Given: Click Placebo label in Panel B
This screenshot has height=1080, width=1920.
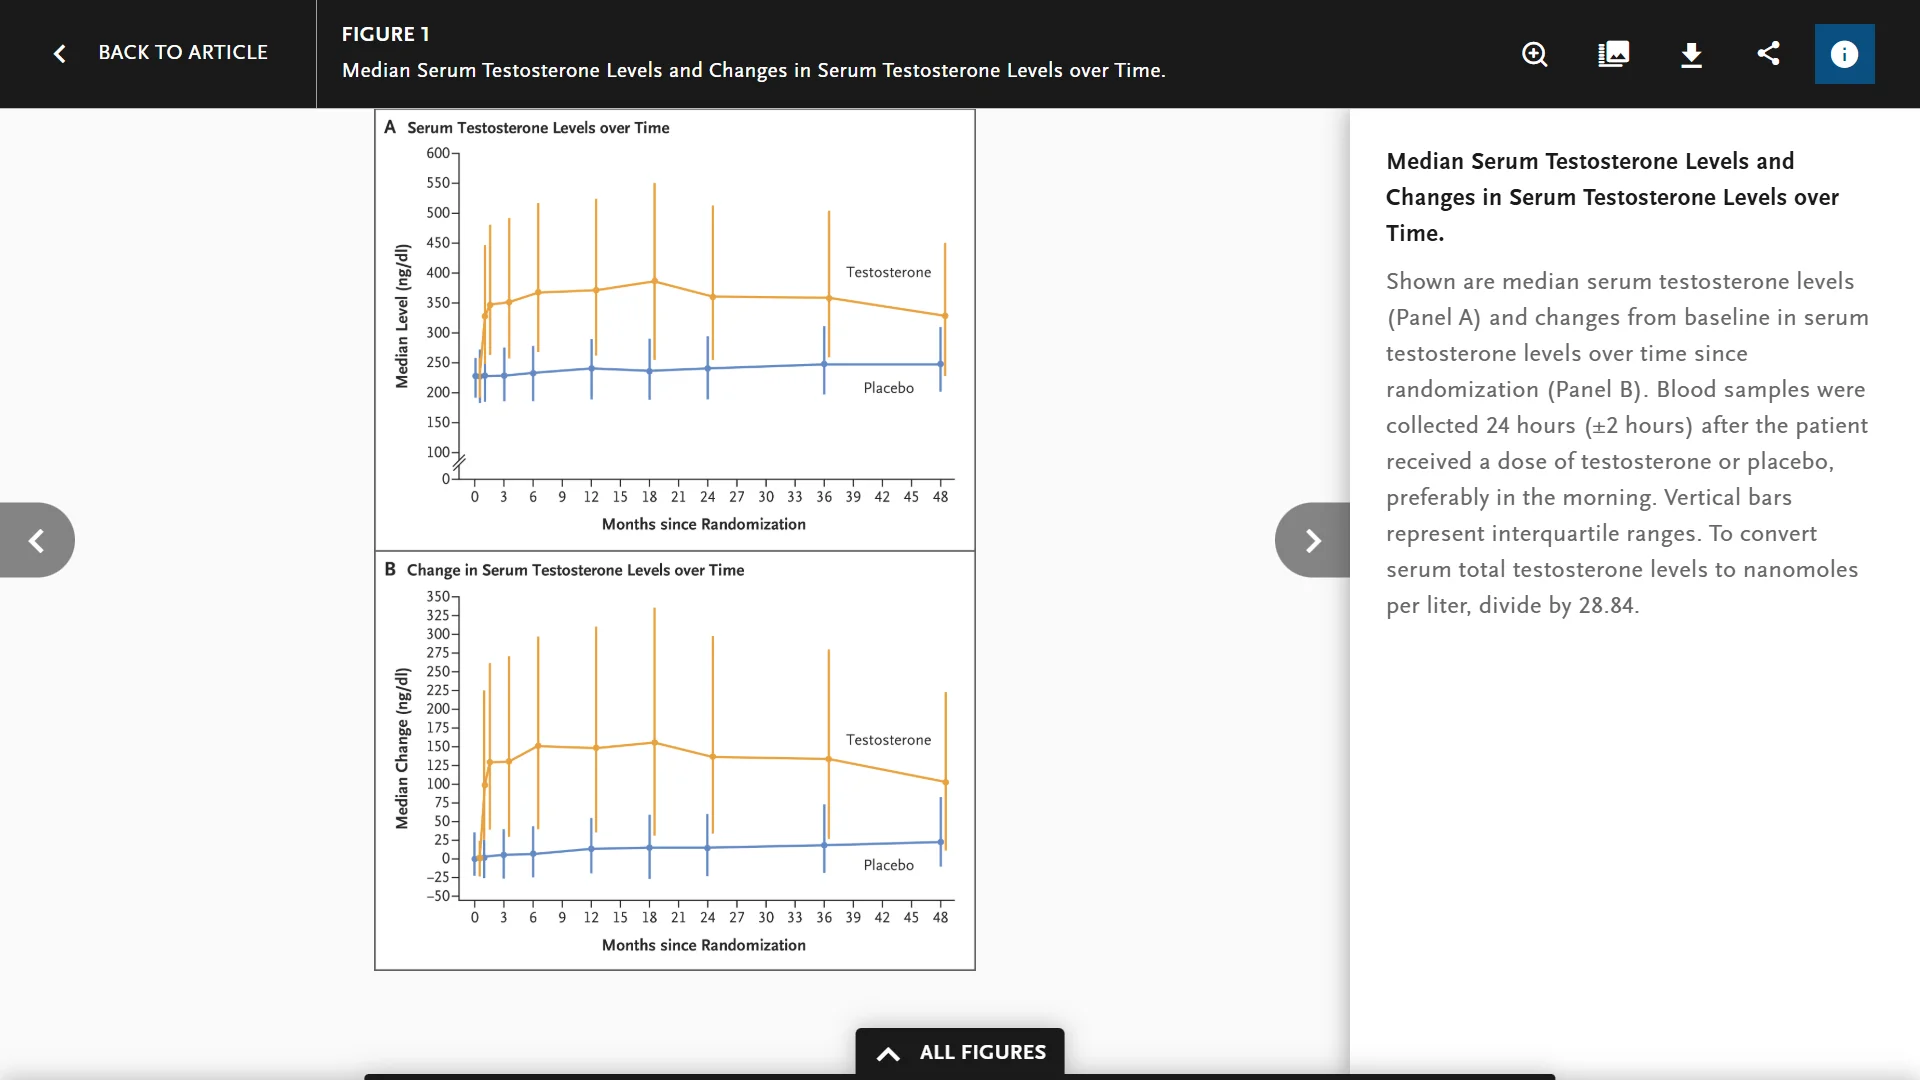Looking at the screenshot, I should tap(888, 865).
